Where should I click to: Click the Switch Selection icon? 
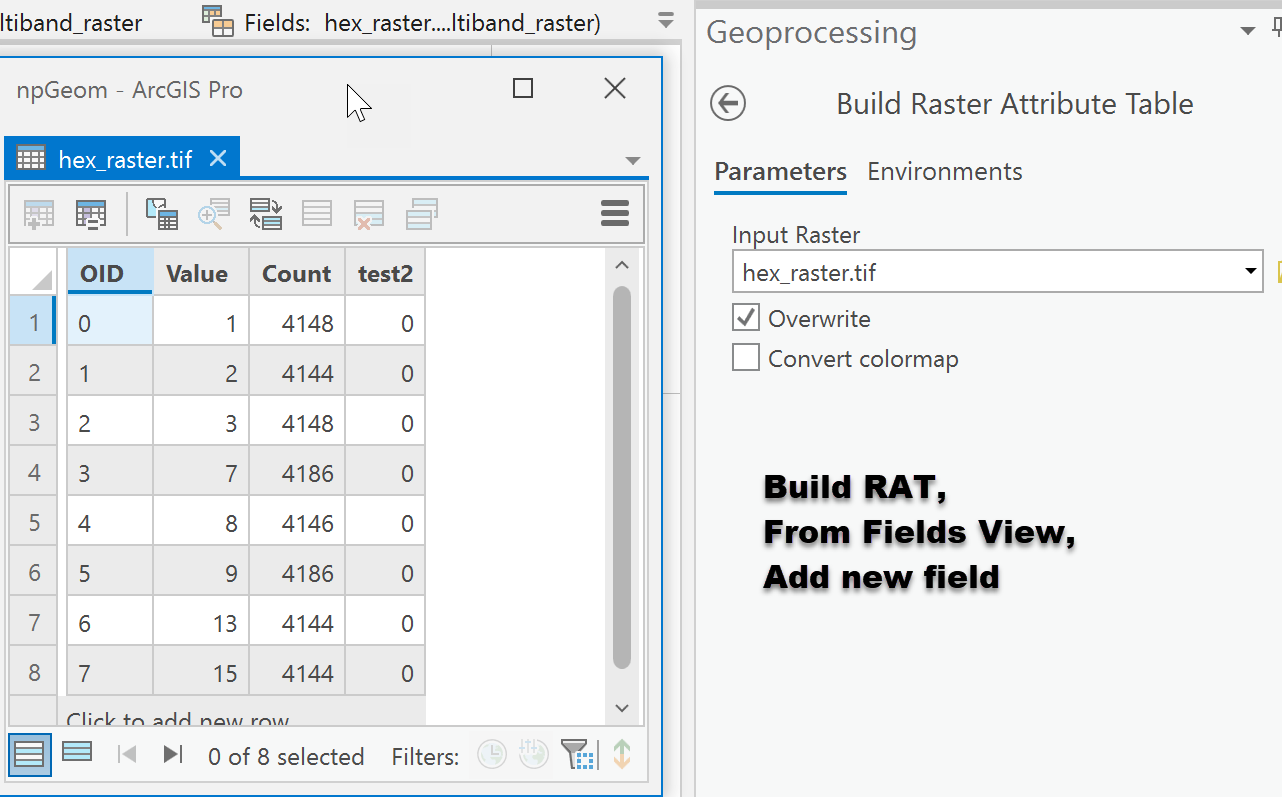coord(265,214)
